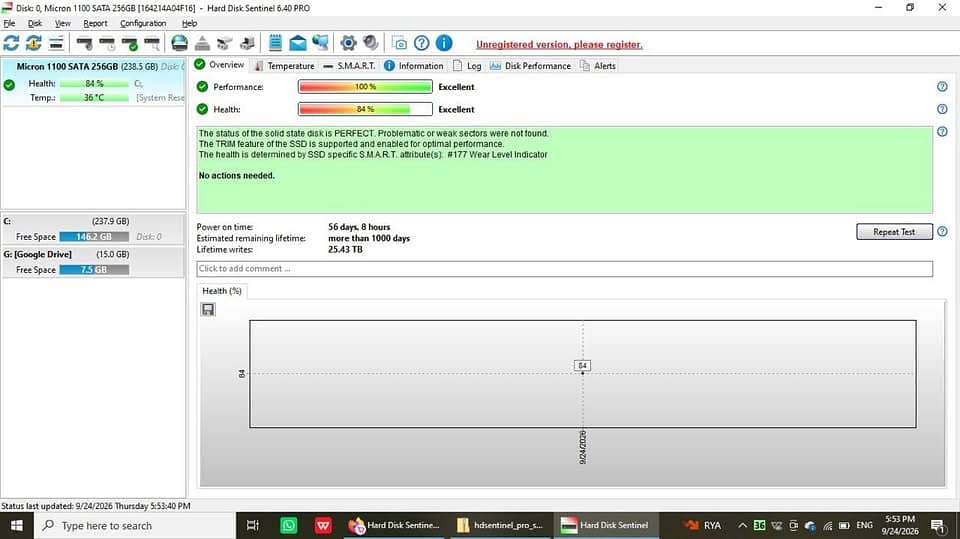This screenshot has width=960, height=539.
Task: Open the Report menu
Action: 95,23
